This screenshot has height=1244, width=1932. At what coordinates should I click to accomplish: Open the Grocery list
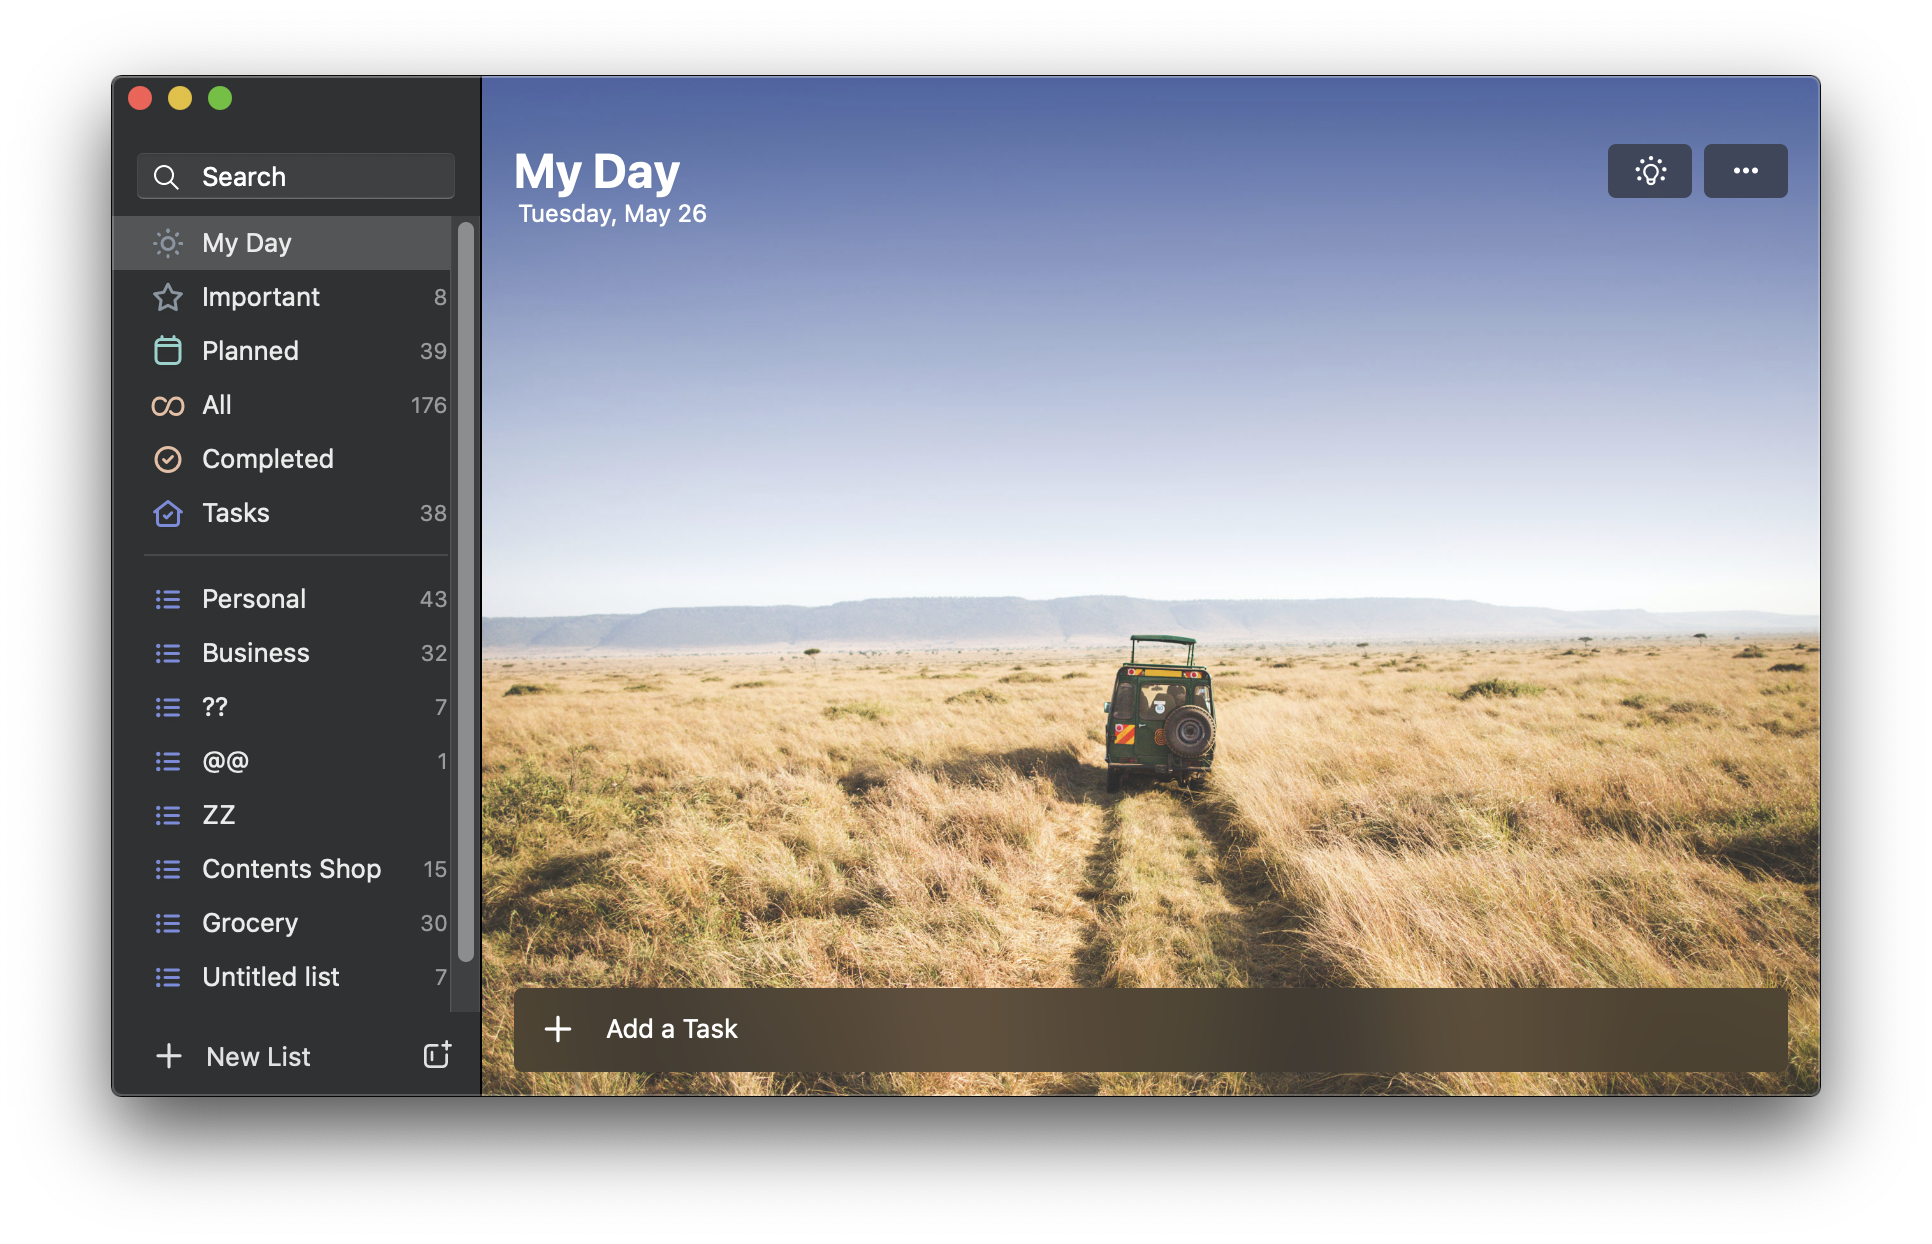click(250, 923)
